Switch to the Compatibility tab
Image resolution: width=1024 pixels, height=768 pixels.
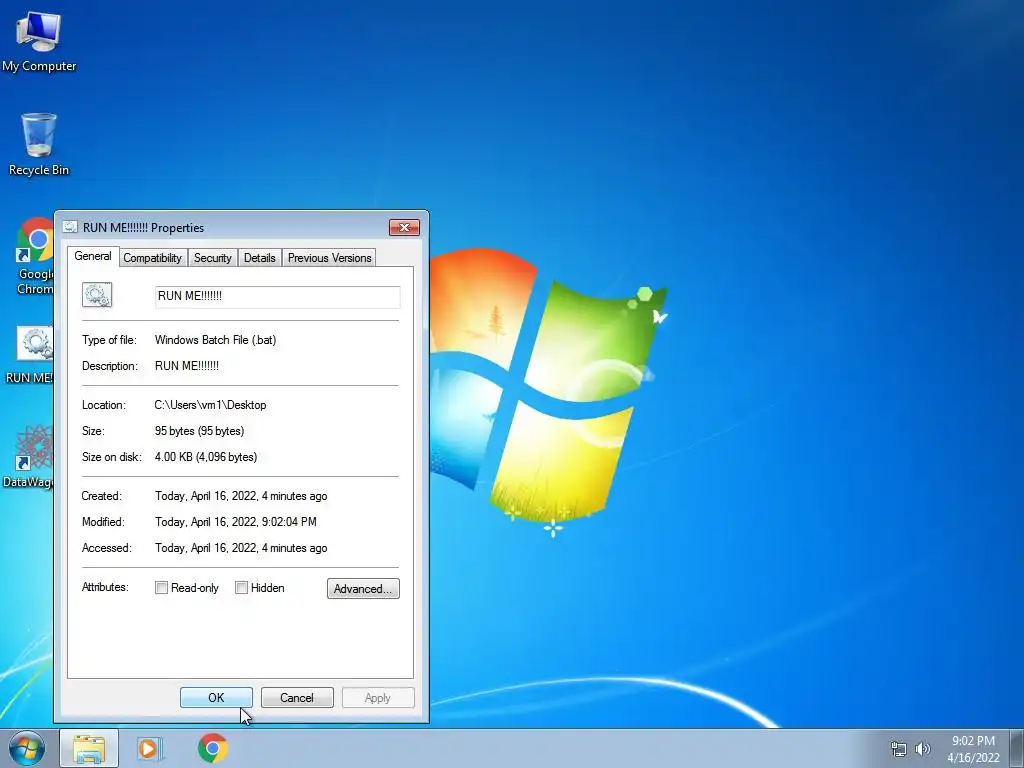[153, 258]
